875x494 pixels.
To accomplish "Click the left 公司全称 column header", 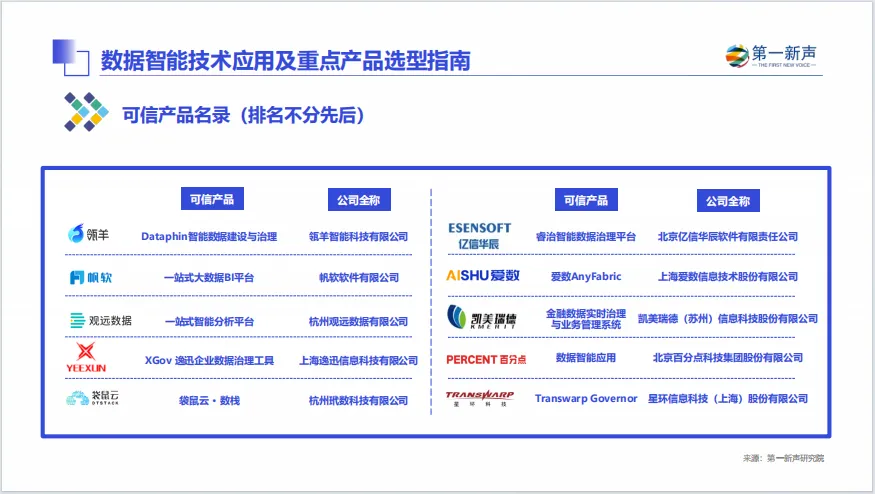I will (359, 200).
